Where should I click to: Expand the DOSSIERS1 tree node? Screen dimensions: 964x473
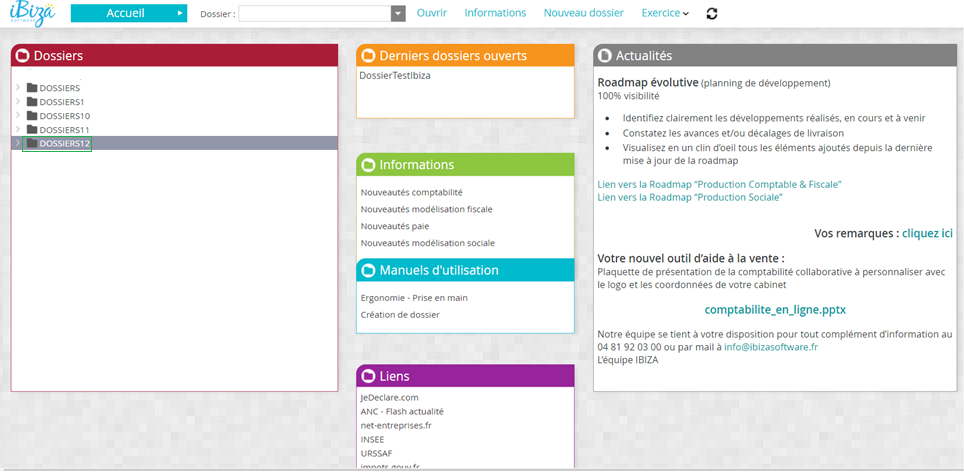(x=18, y=102)
